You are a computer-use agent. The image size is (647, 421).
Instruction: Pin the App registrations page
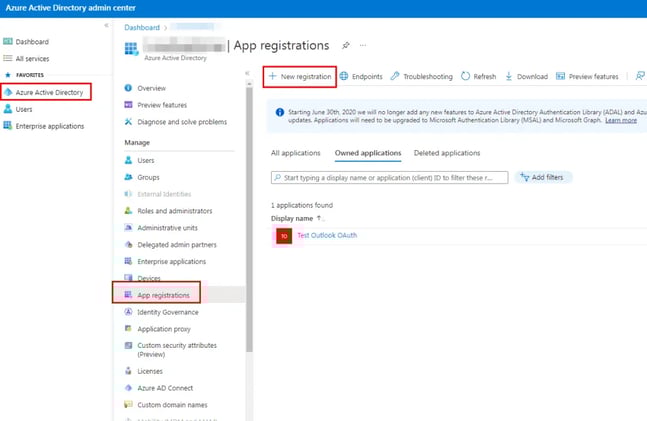click(x=346, y=46)
